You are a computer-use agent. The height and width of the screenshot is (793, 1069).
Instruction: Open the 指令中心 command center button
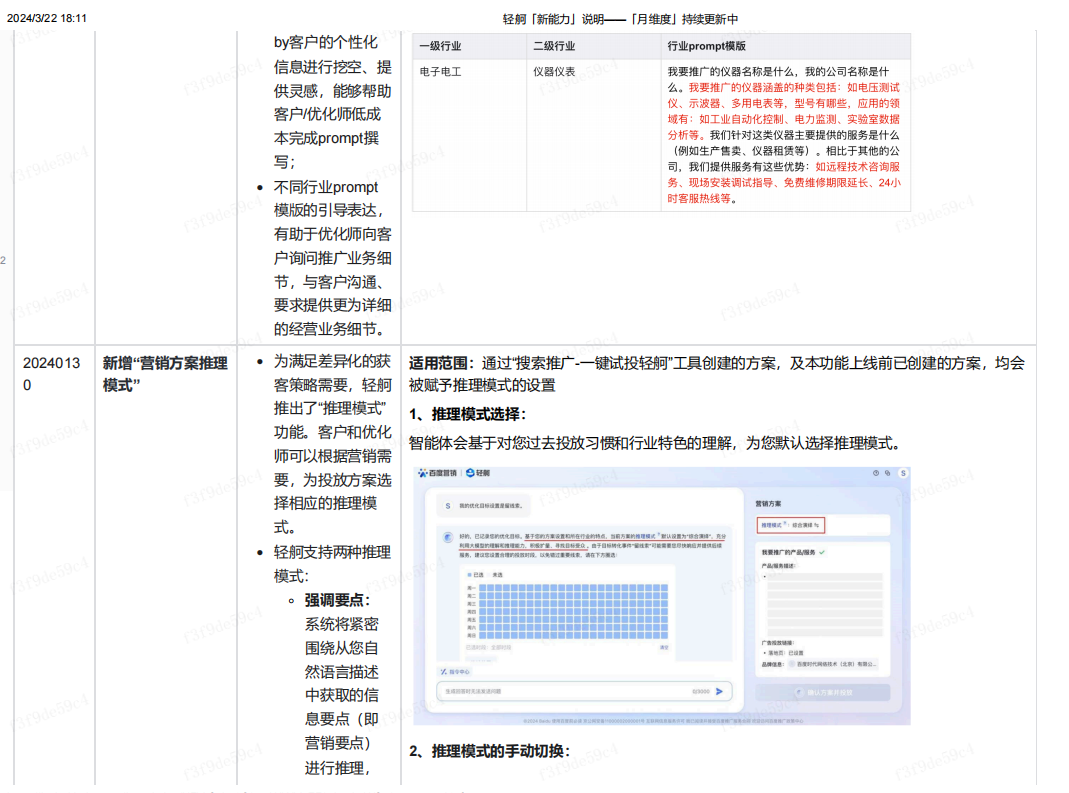click(455, 672)
